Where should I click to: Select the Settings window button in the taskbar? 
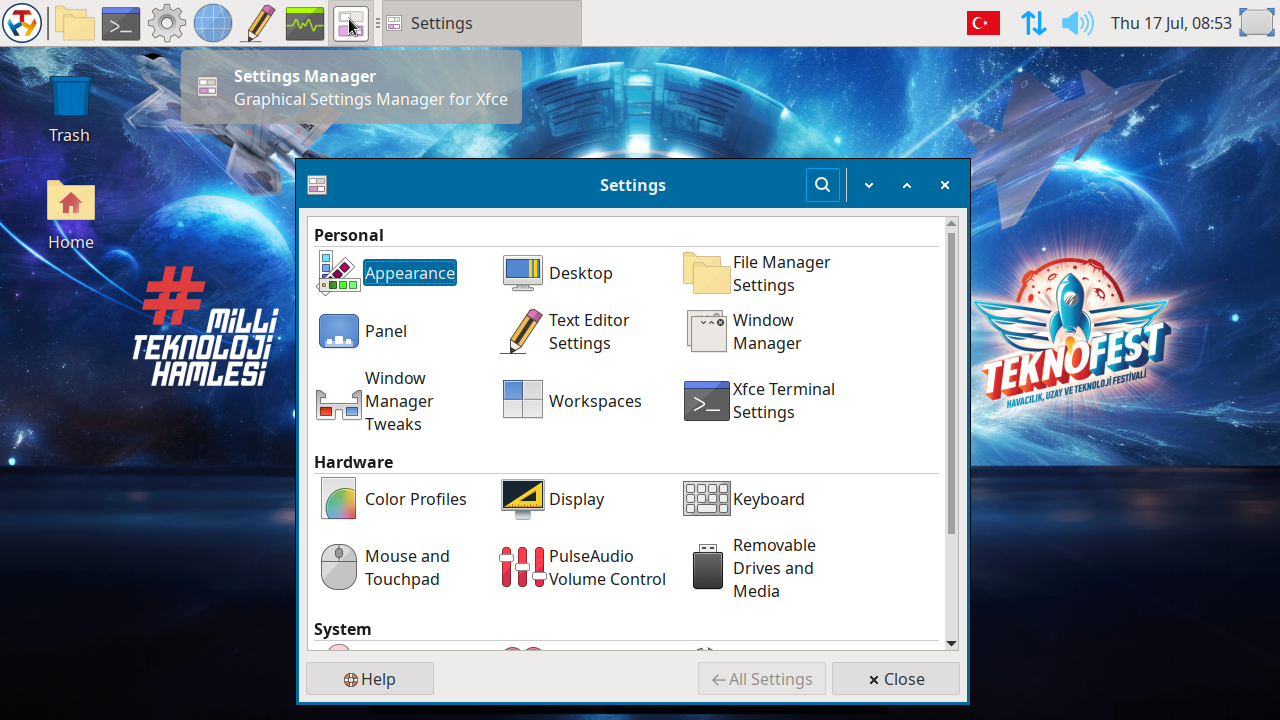(x=482, y=23)
